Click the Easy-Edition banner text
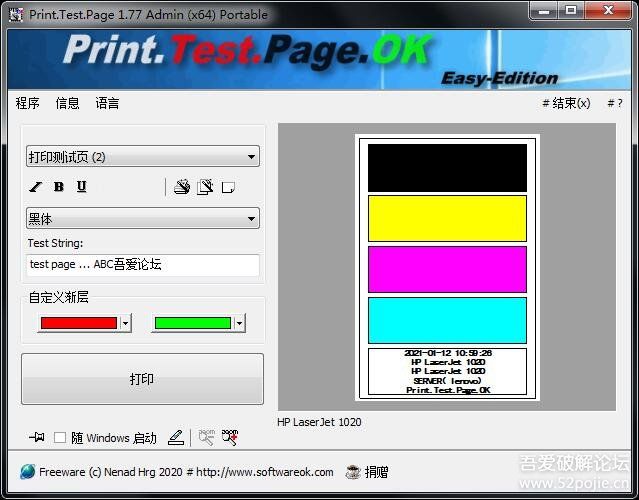 (500, 78)
